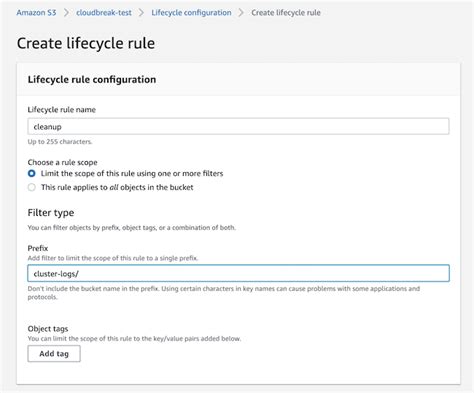Click the Add tag button
This screenshot has height=393, width=474.
tap(54, 354)
